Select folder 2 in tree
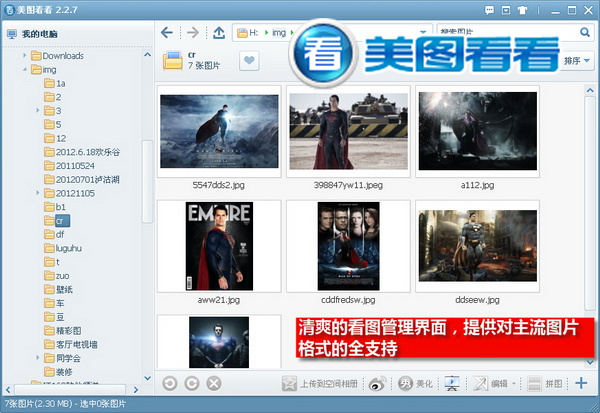 pos(53,97)
